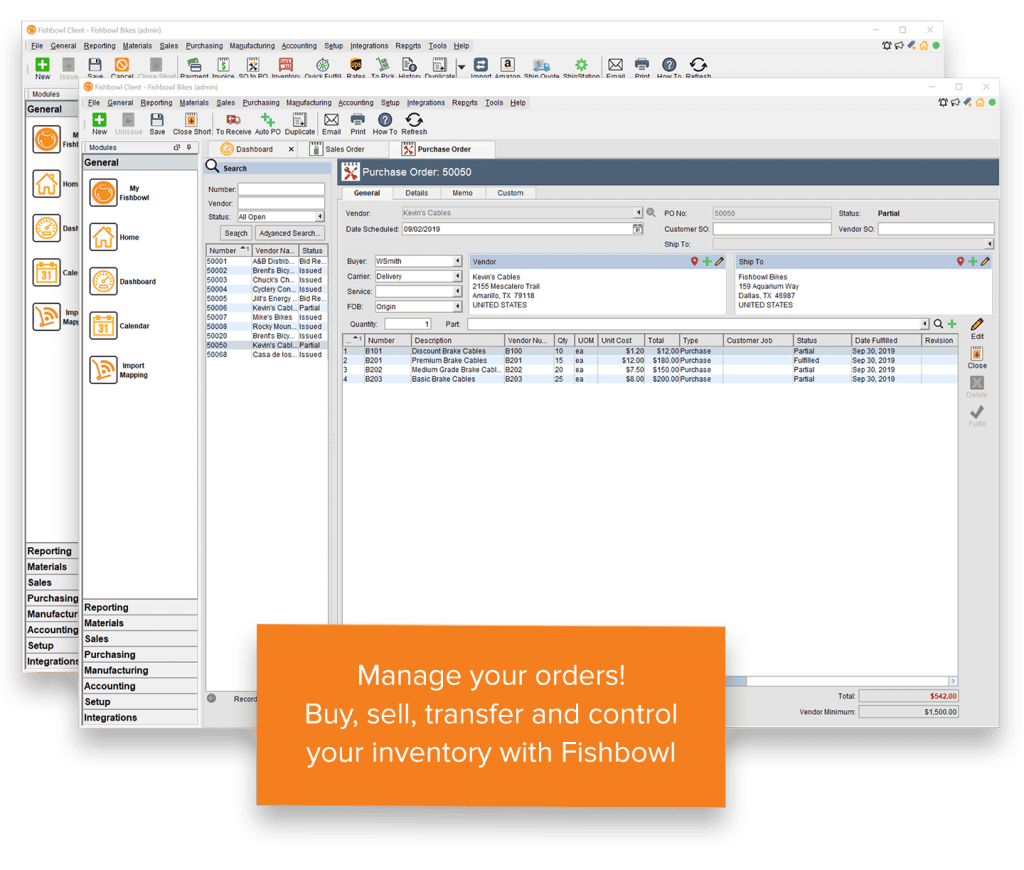Select order 50007 Mike's Bikes in the list

tap(266, 317)
